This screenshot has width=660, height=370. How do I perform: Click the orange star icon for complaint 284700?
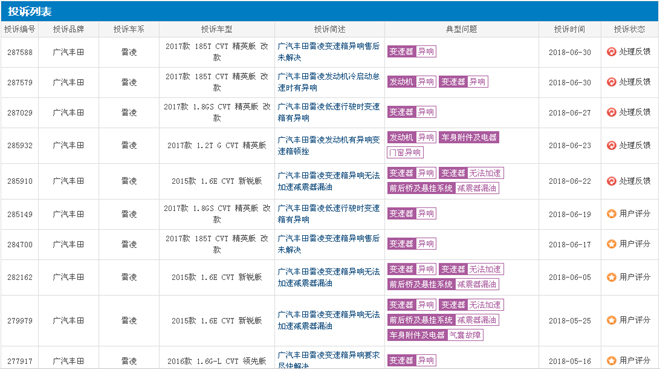point(611,244)
